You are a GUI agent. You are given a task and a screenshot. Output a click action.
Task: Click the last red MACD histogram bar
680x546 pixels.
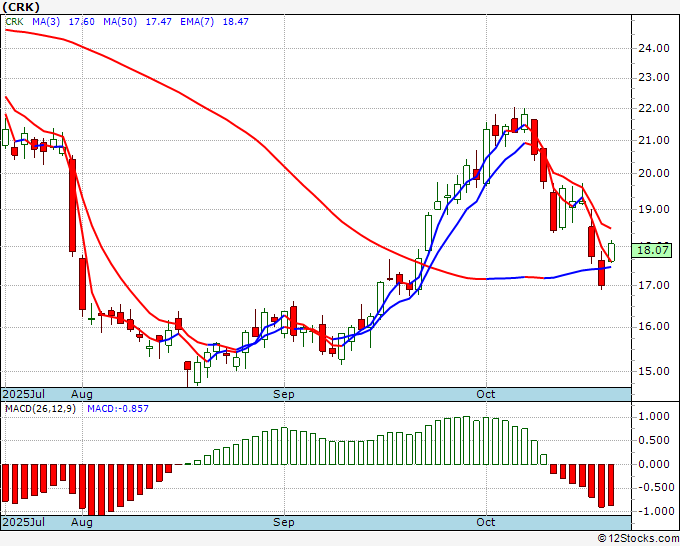[611, 484]
